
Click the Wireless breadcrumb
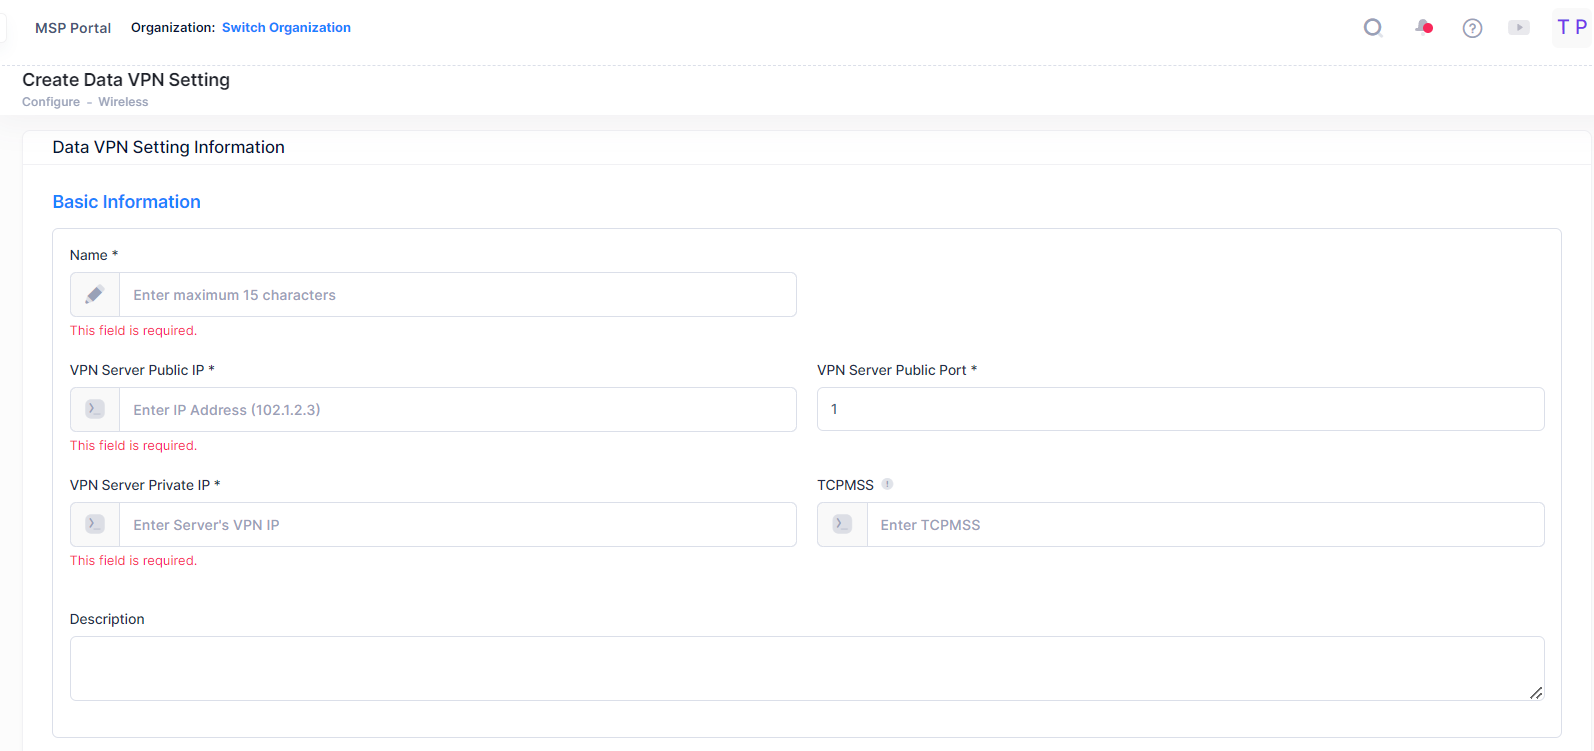pyautogui.click(x=123, y=102)
